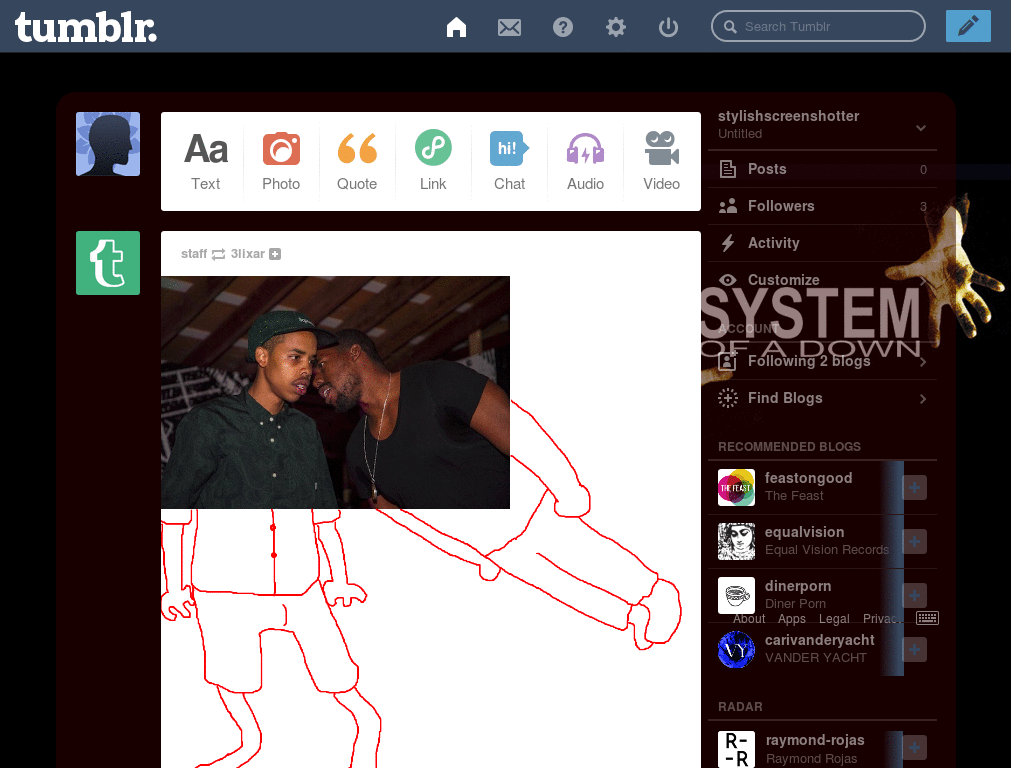Viewport: 1024px width, 768px height.
Task: Open the staff blog link
Action: click(x=194, y=254)
